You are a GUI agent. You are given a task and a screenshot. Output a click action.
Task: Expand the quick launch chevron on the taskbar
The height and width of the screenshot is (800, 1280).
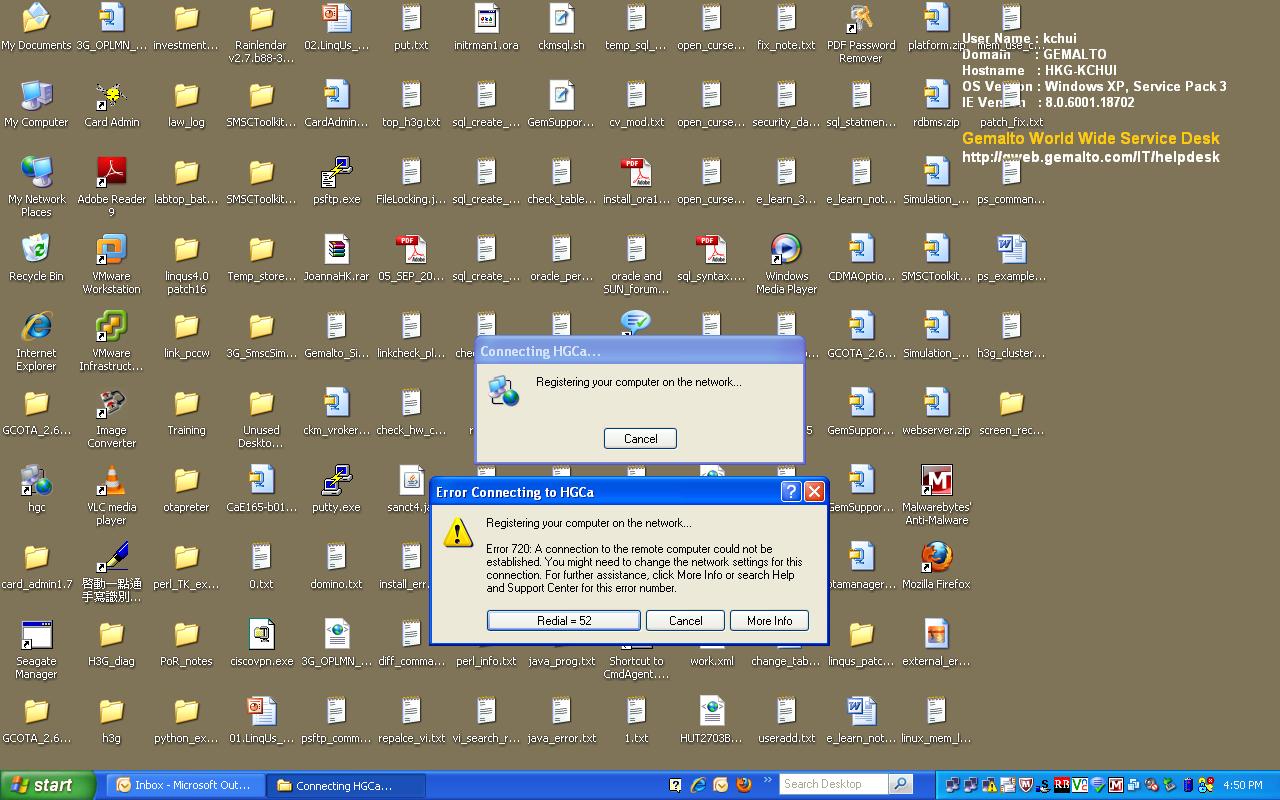point(768,781)
